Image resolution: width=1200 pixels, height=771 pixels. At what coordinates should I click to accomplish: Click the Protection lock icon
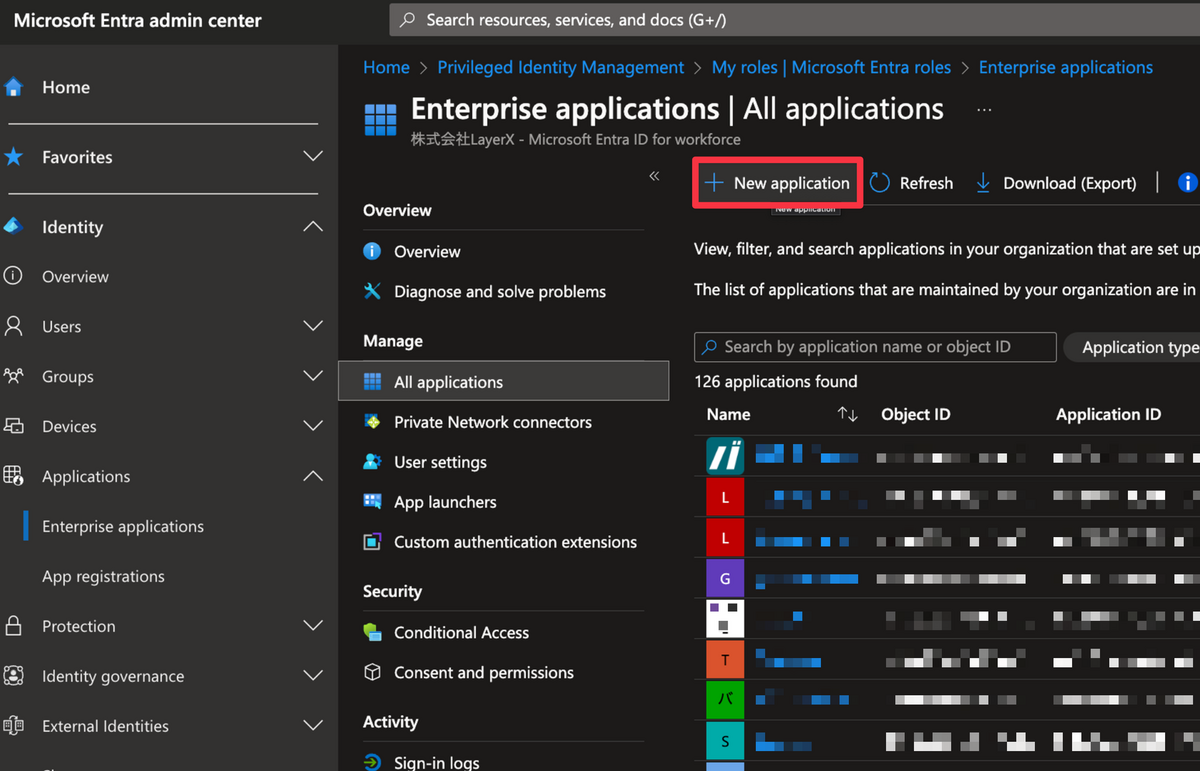pyautogui.click(x=13, y=626)
